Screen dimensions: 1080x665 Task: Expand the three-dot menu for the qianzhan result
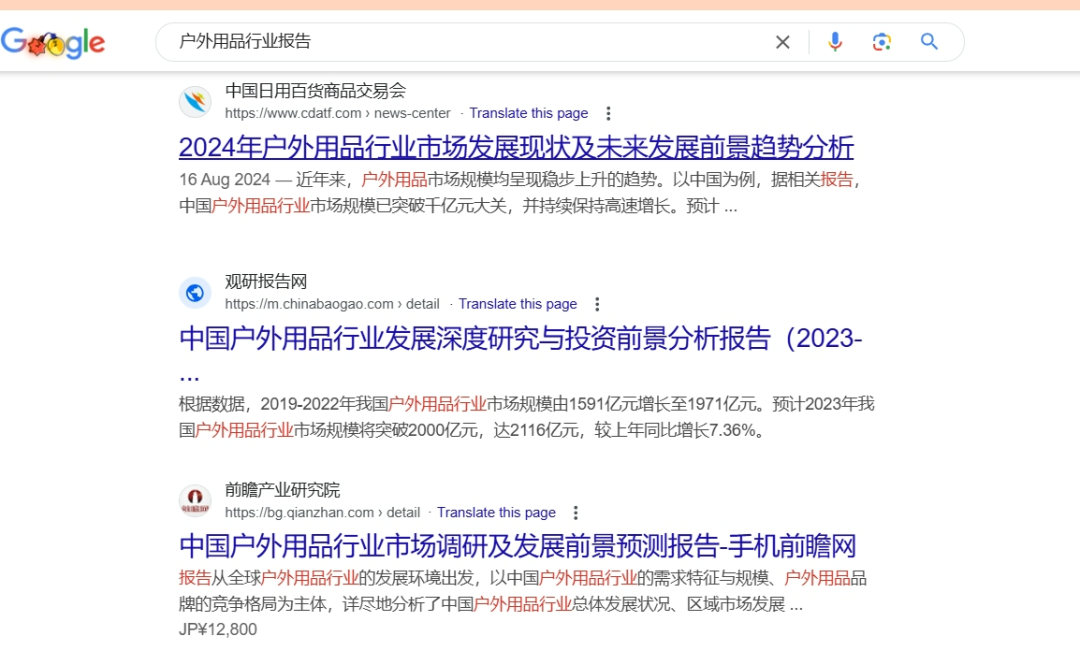pos(576,512)
